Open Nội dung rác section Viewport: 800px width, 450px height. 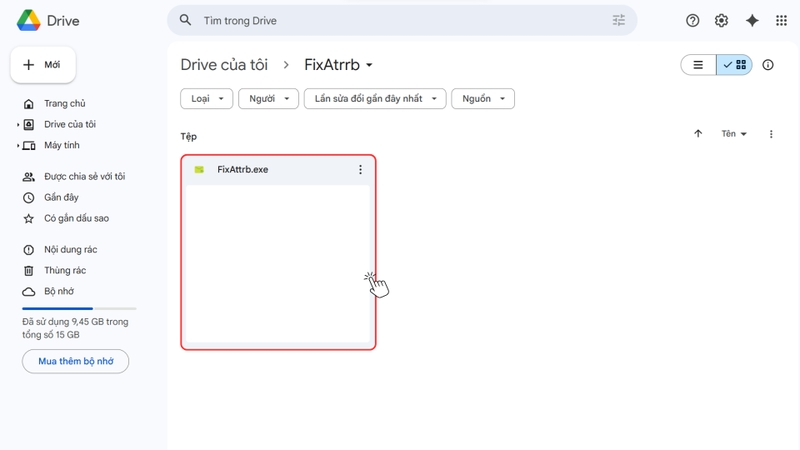pos(70,249)
